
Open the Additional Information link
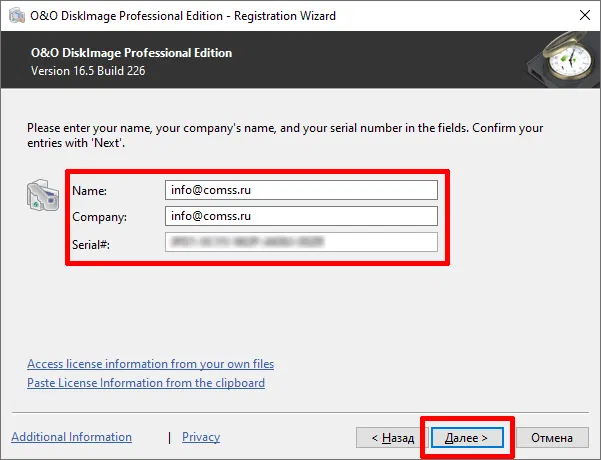[x=71, y=437]
